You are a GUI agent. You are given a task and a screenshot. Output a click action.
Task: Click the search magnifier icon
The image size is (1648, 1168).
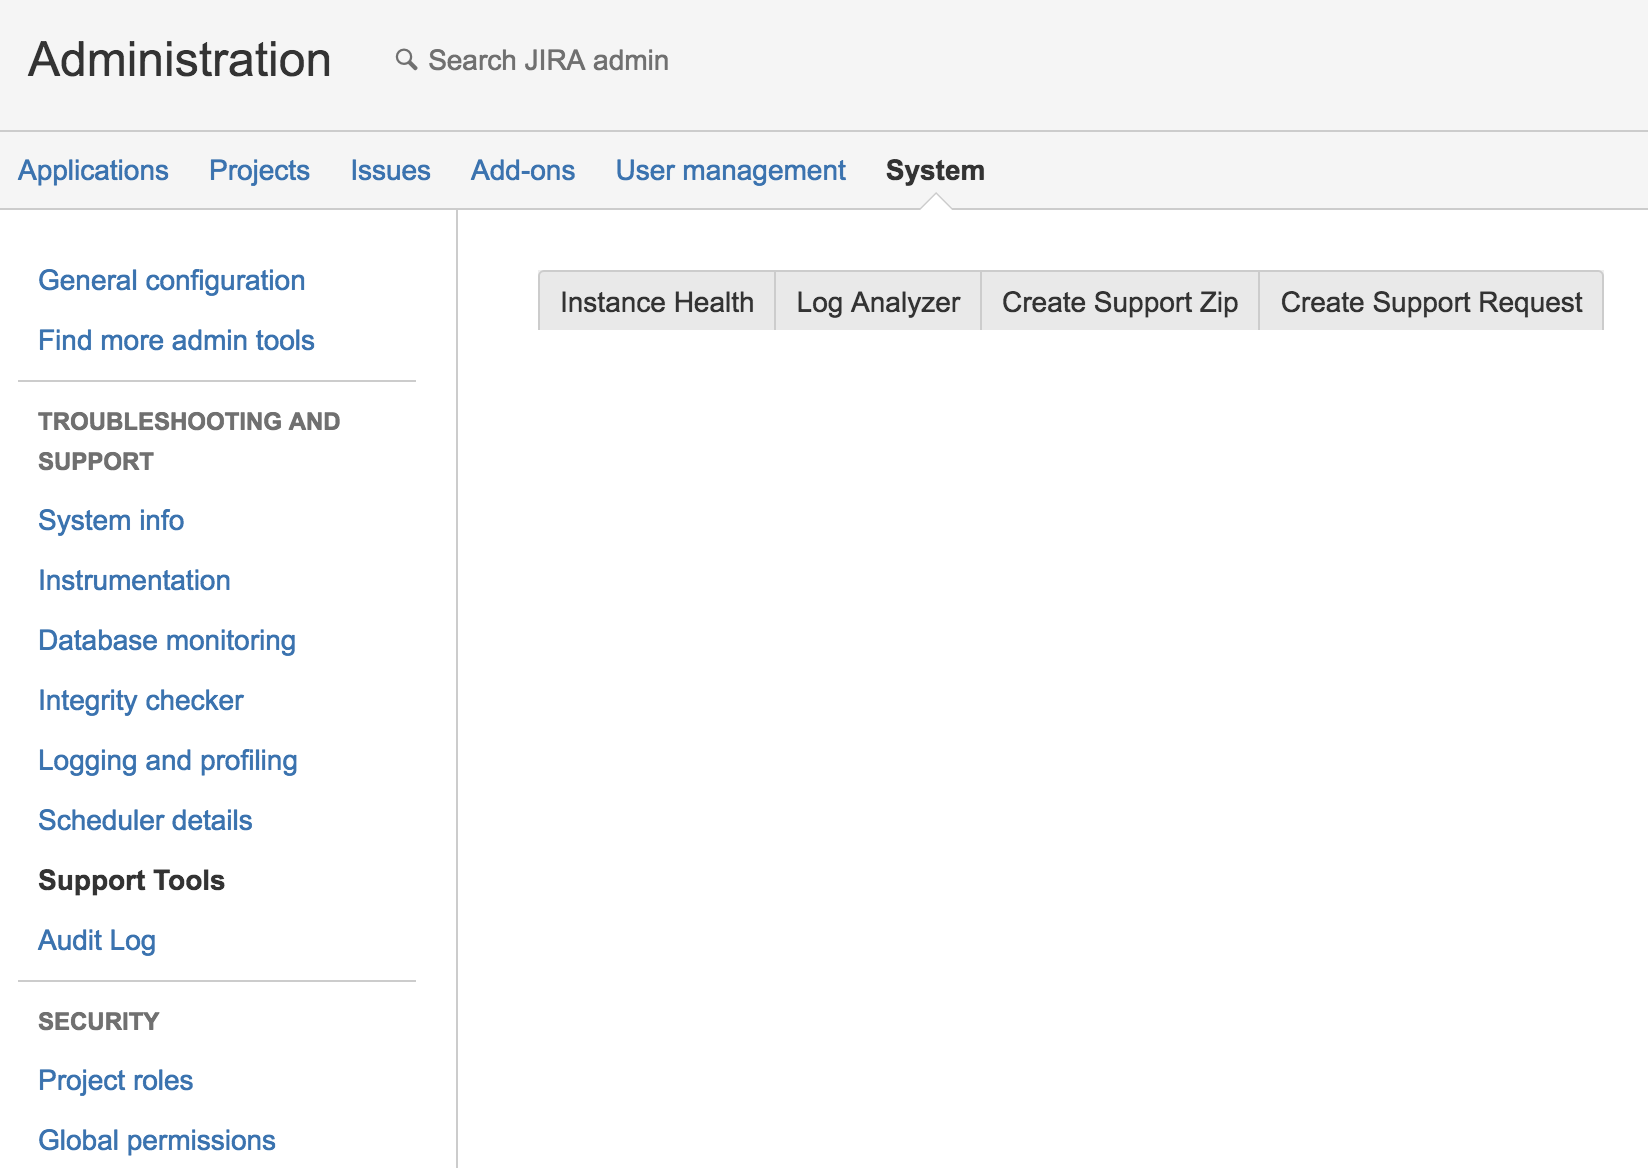[x=406, y=60]
